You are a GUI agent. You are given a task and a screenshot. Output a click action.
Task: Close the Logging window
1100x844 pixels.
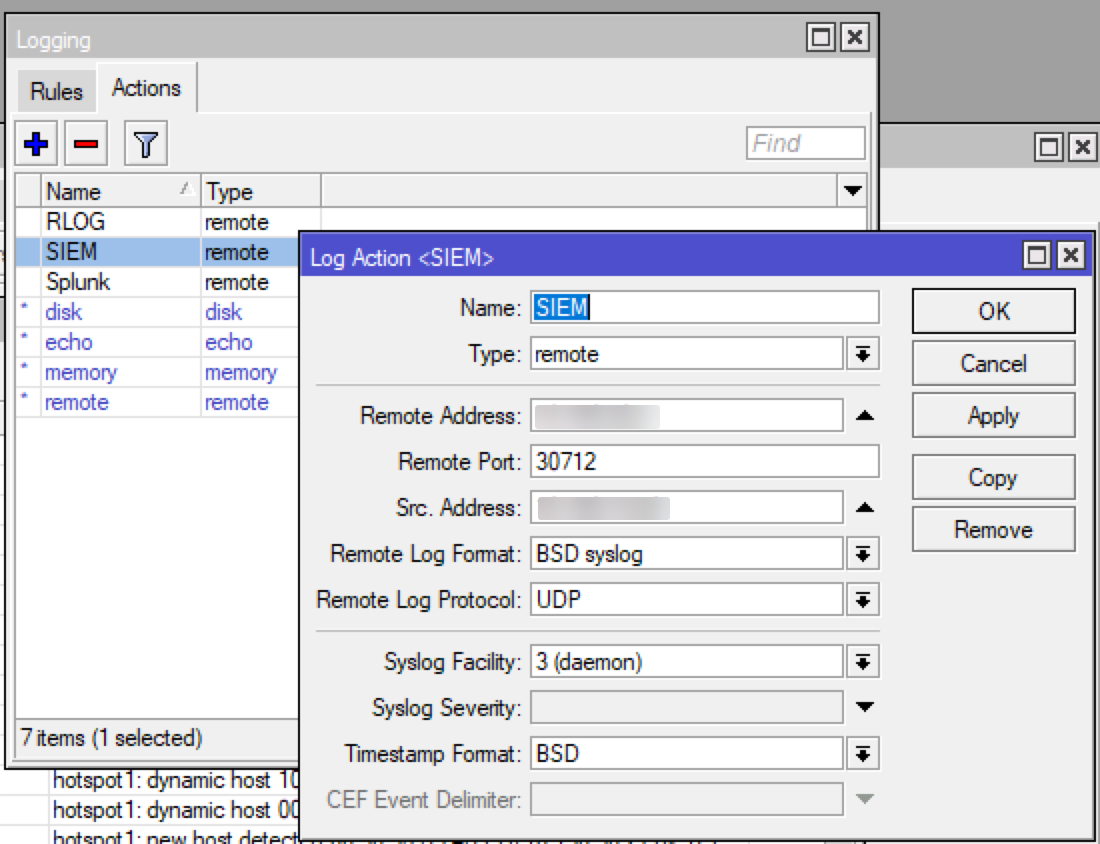854,37
